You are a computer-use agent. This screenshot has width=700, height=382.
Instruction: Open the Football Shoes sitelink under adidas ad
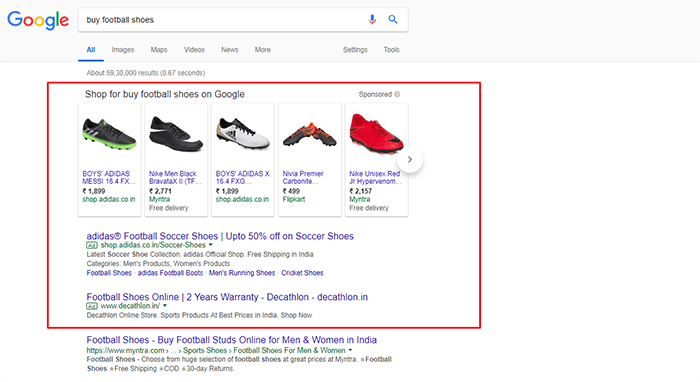tap(109, 273)
